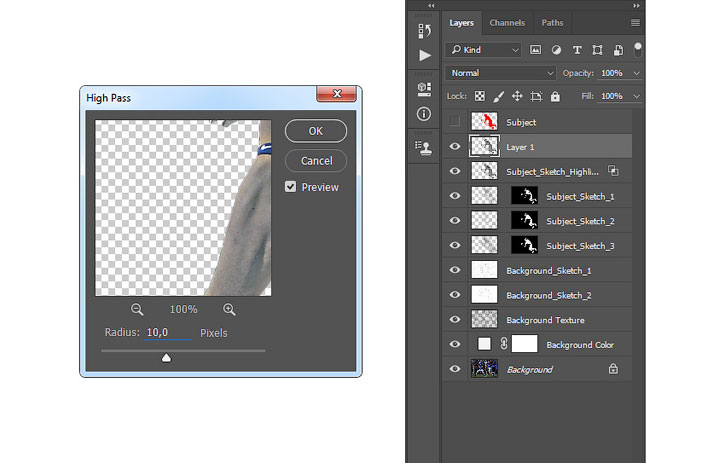This screenshot has width=725, height=463.
Task: Click OK in High Pass dialog
Action: coord(316,131)
